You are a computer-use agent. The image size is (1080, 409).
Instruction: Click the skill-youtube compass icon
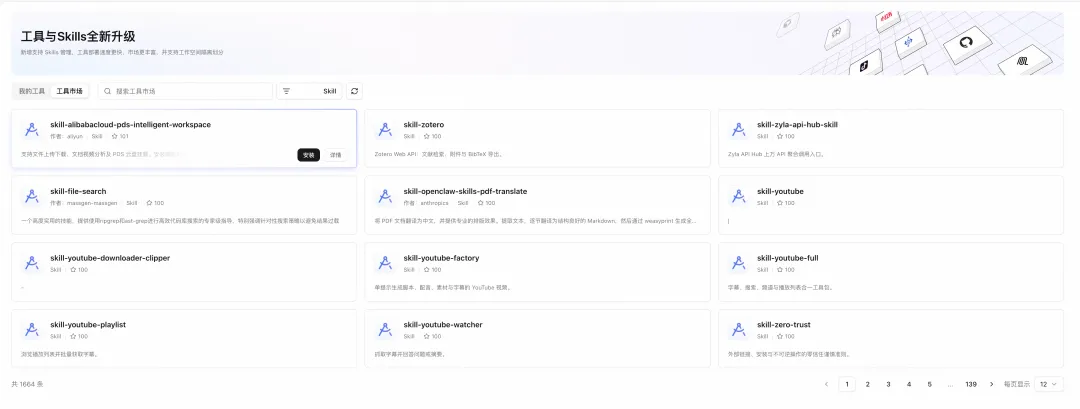[738, 197]
